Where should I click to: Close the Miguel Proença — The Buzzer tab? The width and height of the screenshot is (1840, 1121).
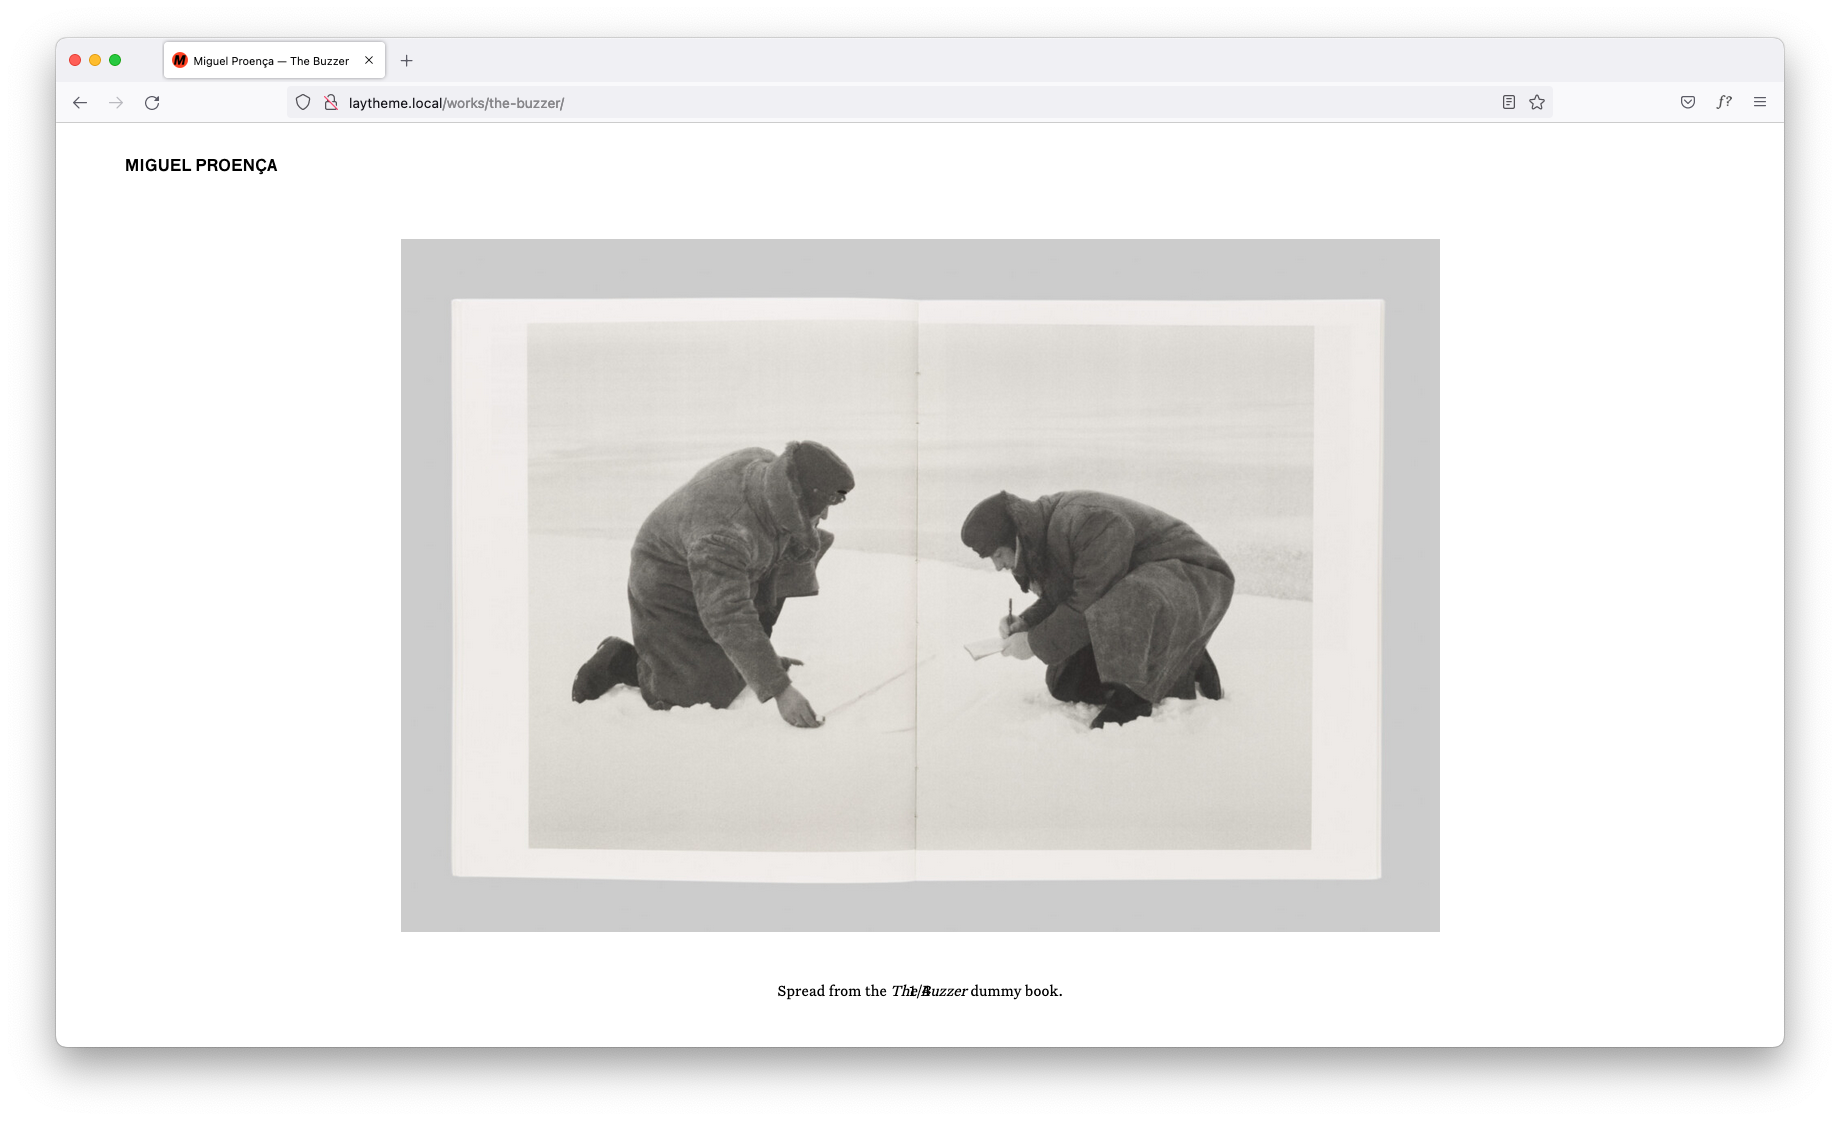(369, 60)
